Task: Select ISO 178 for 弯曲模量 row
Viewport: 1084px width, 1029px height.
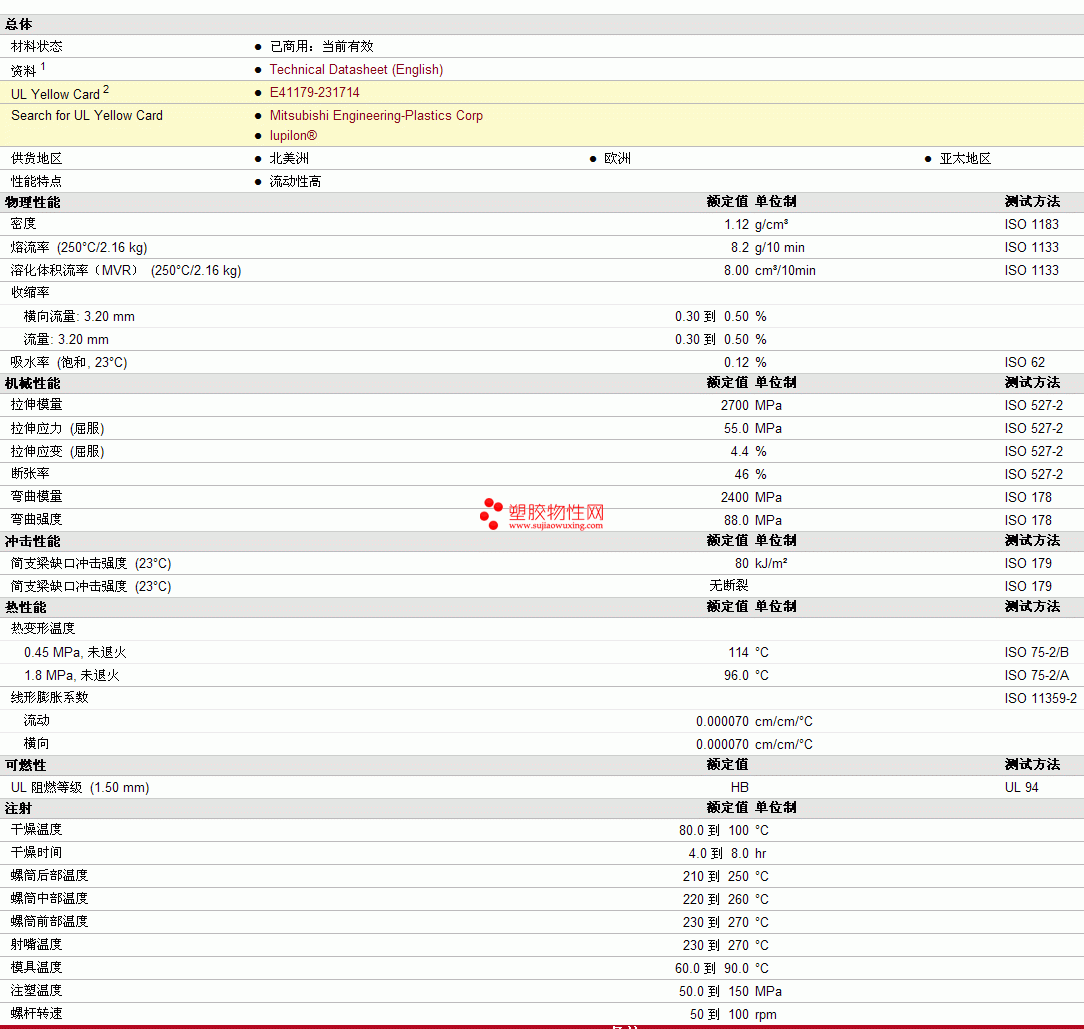Action: 1028,497
